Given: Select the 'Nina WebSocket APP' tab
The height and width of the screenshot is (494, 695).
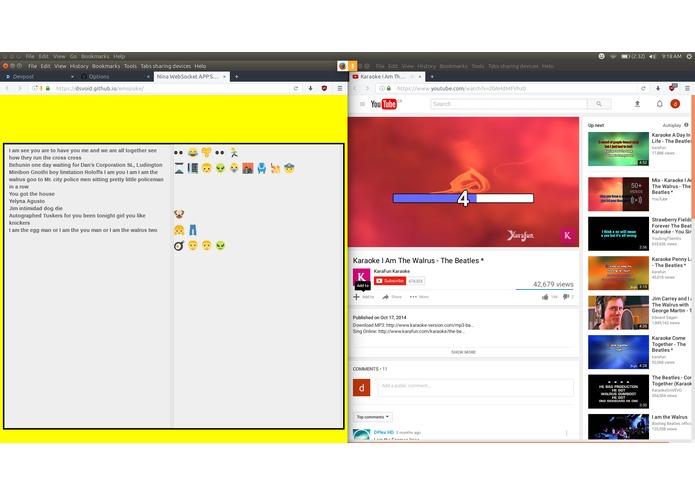Looking at the screenshot, I should pos(191,77).
